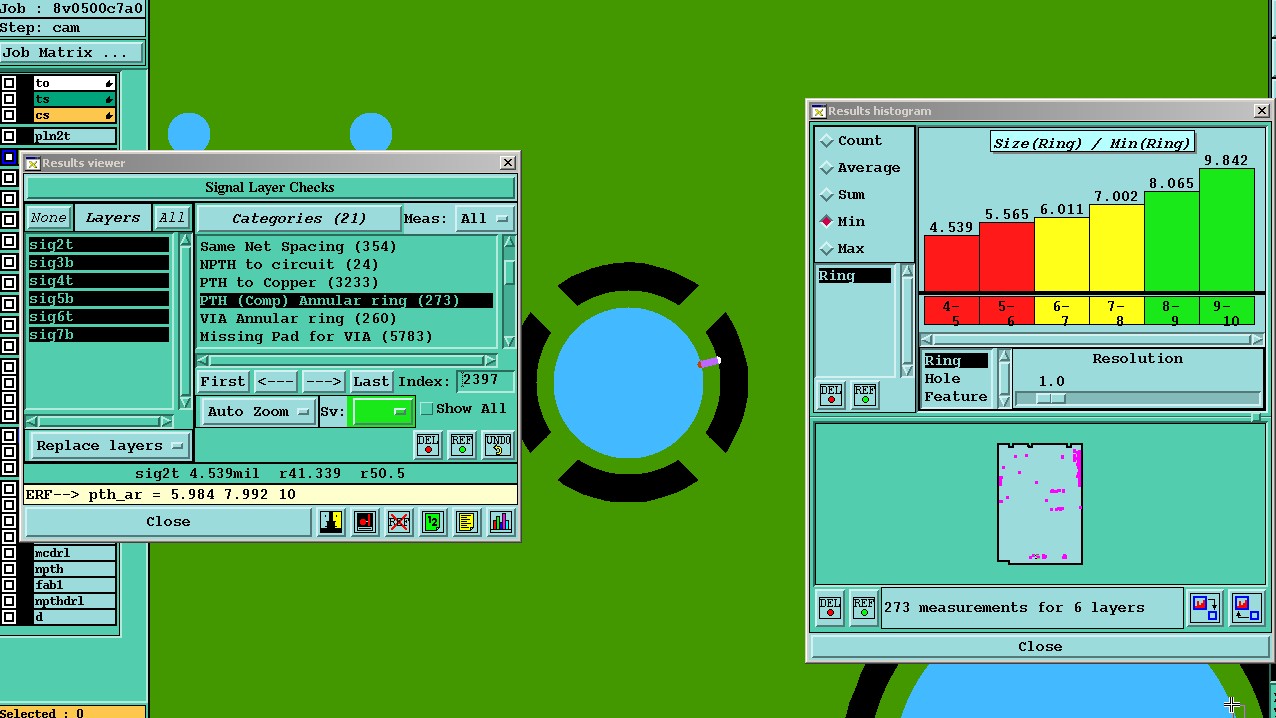Click the Index input field
Viewport: 1276px width, 718px height.
(486, 381)
